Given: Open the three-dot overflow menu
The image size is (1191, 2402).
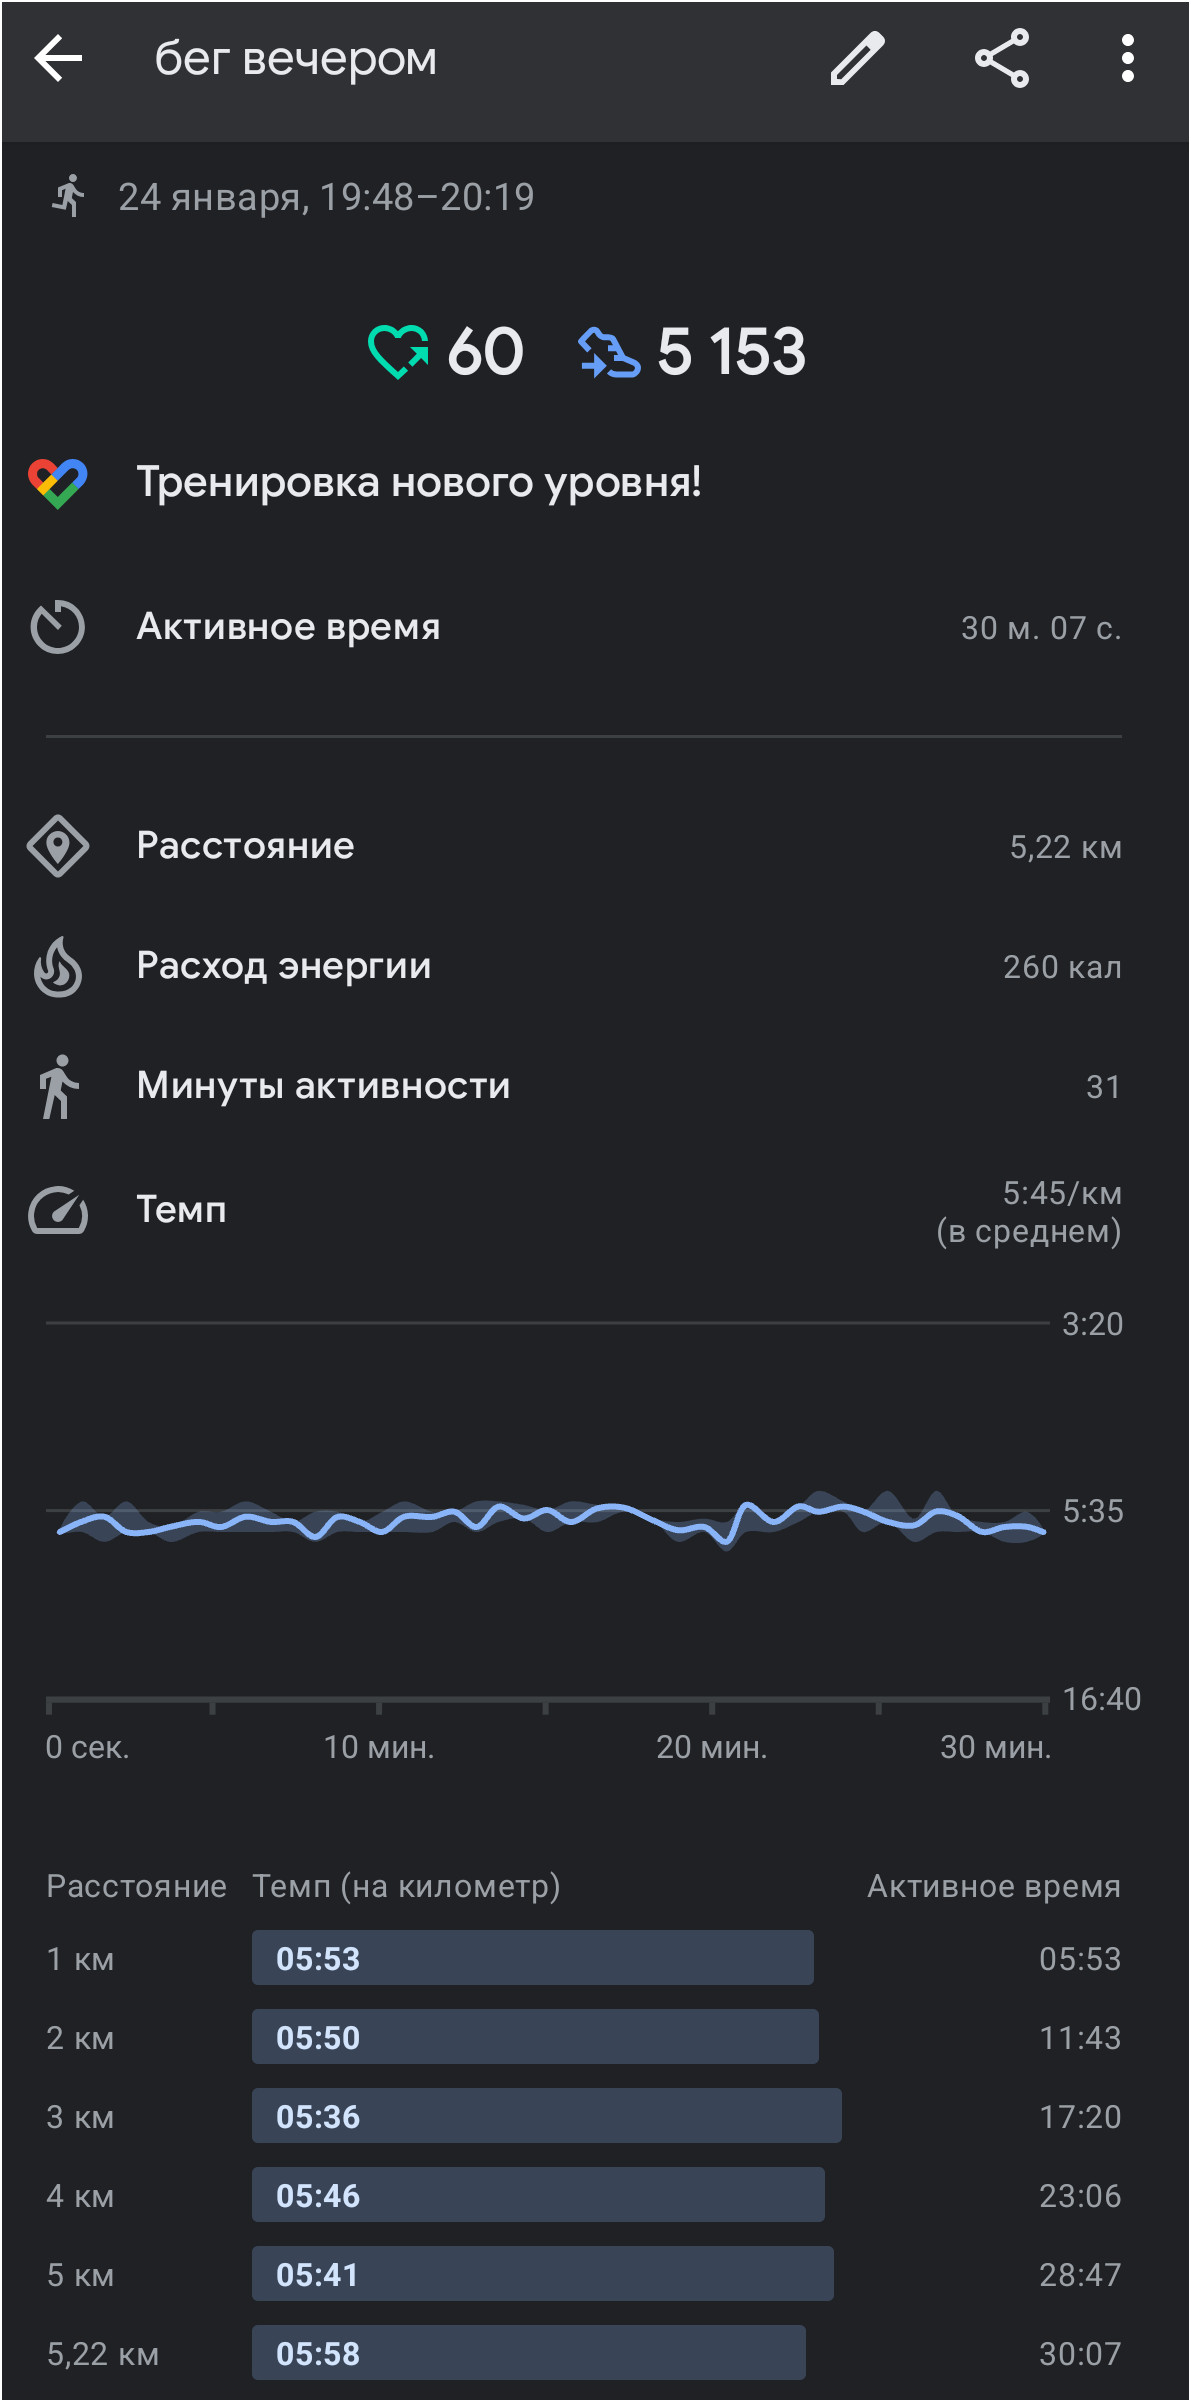Looking at the screenshot, I should 1128,58.
